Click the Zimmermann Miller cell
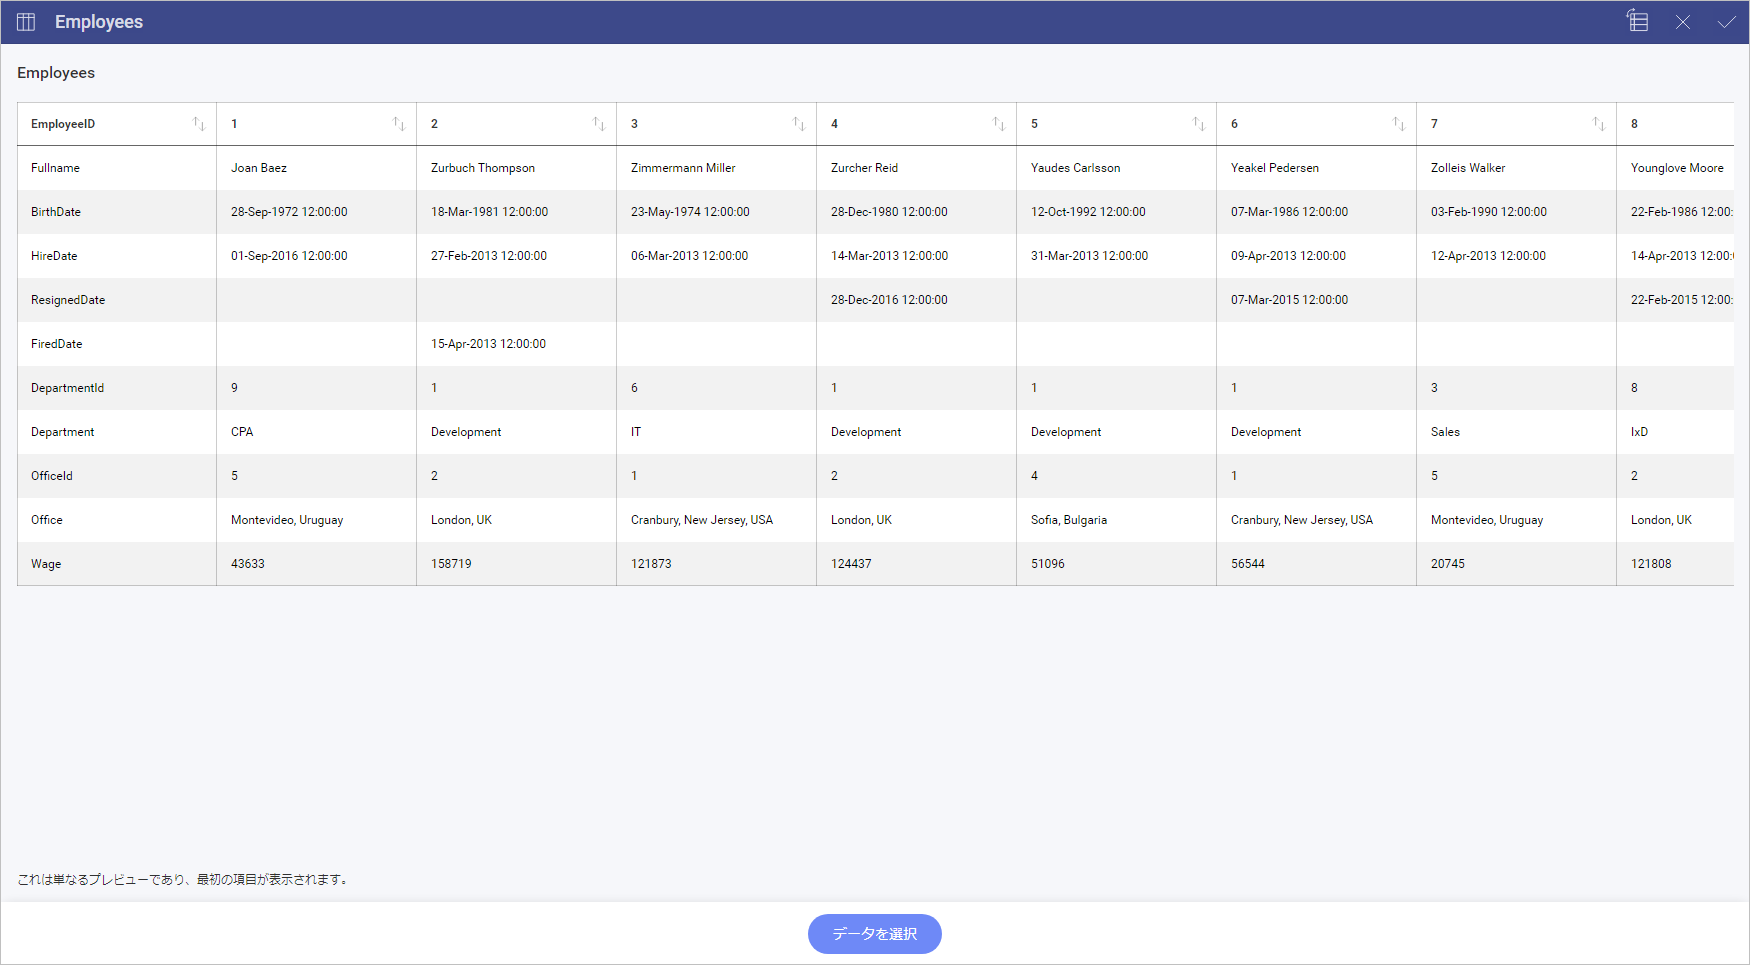 (717, 168)
